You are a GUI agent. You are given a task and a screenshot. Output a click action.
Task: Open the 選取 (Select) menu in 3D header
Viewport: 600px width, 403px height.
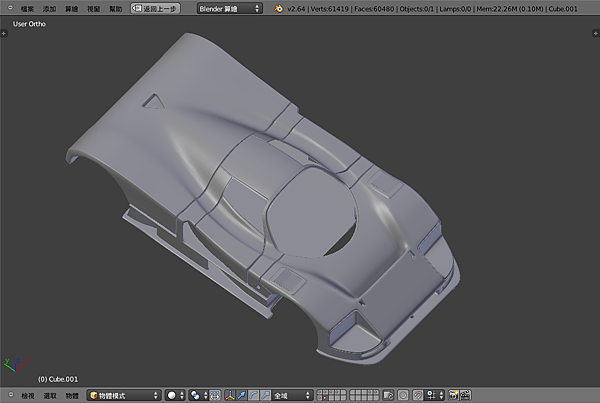pos(50,395)
